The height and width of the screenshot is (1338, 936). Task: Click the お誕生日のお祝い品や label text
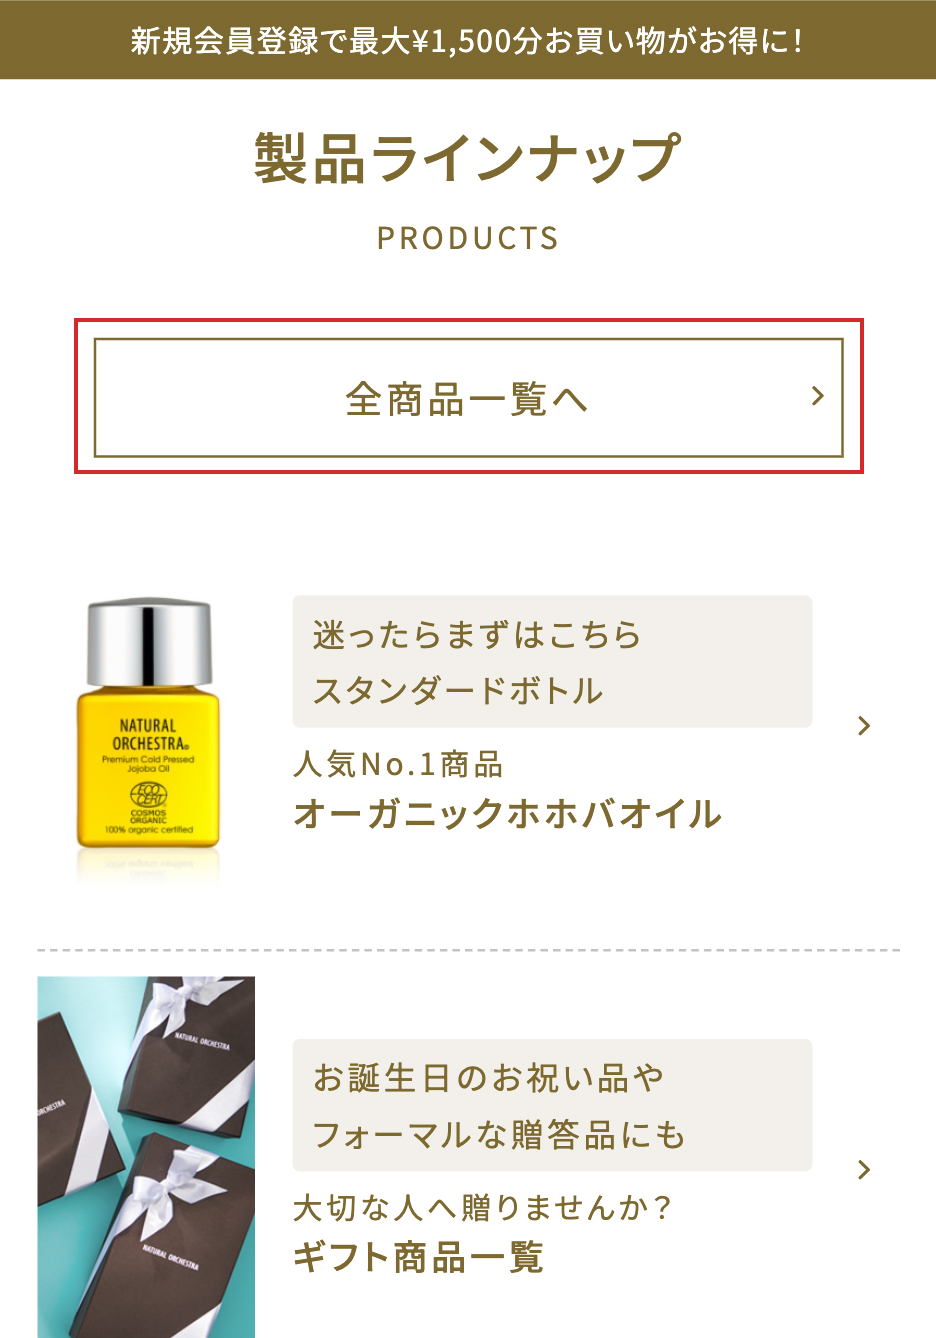coord(488,1078)
